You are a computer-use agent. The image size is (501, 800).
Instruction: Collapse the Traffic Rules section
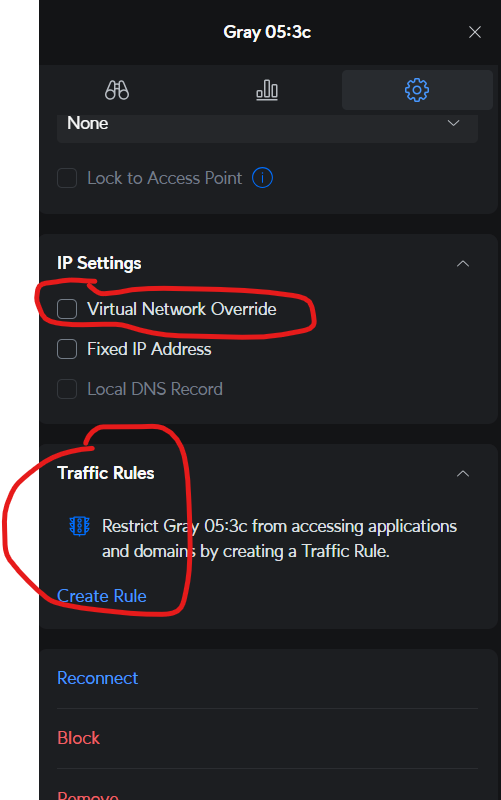463,474
